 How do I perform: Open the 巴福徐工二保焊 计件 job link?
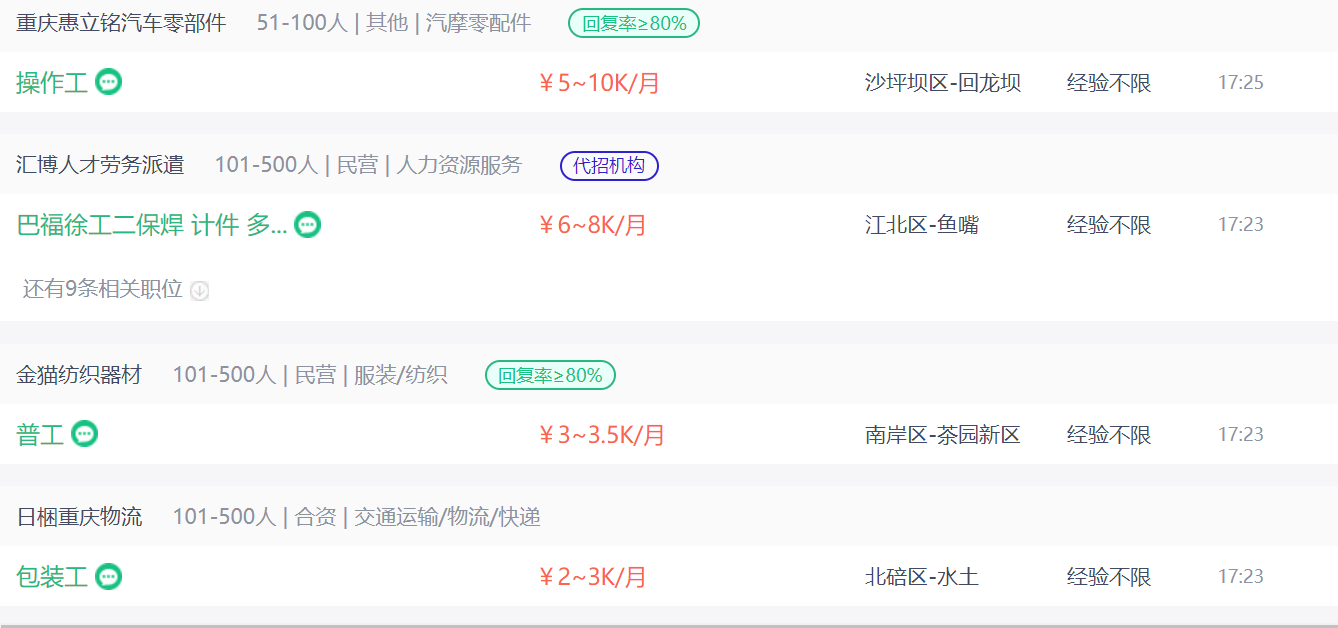coord(152,225)
